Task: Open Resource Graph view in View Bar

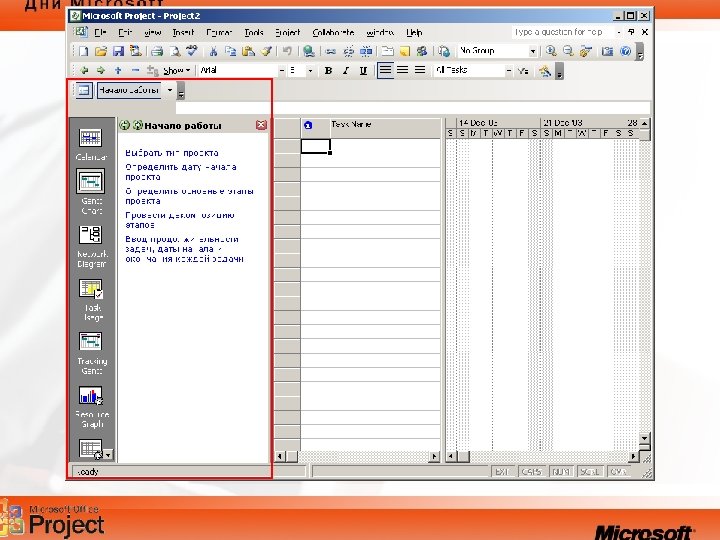Action: tap(91, 406)
